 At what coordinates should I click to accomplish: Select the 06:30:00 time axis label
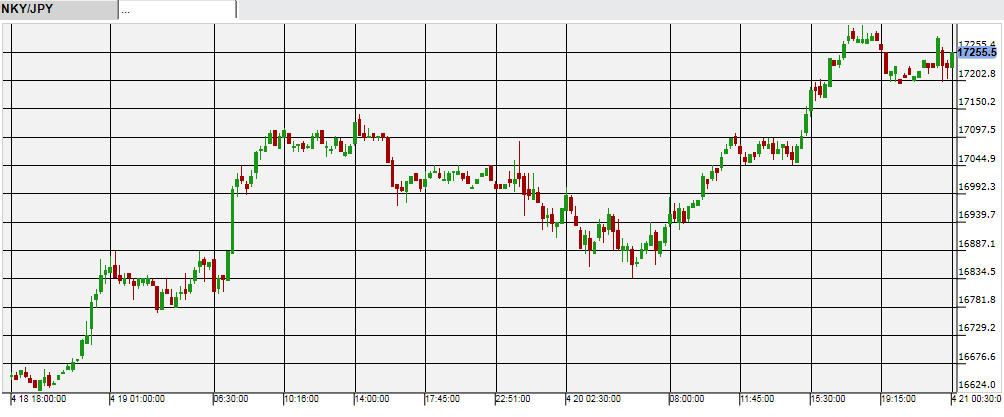pyautogui.click(x=231, y=399)
